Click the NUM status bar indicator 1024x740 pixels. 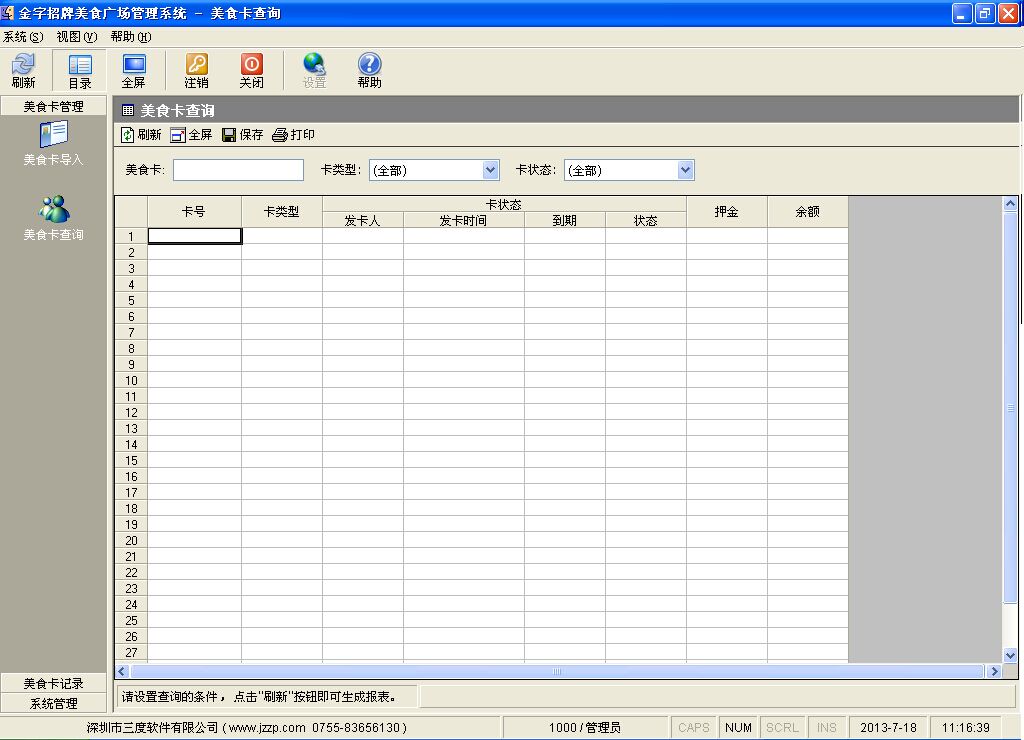pos(739,727)
